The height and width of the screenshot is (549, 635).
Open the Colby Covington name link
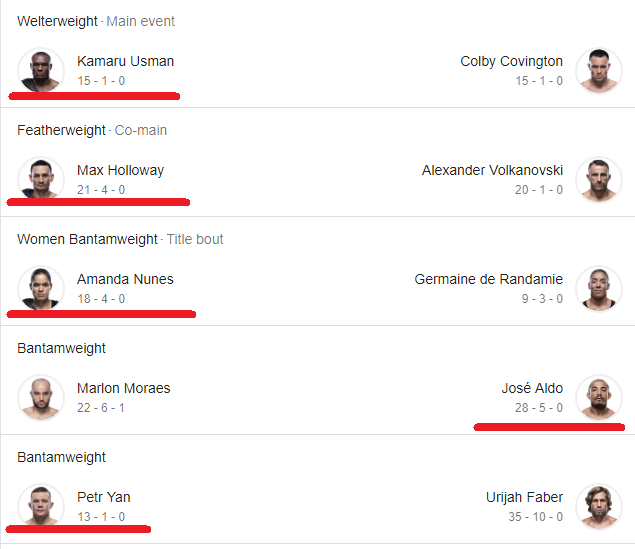(x=511, y=61)
